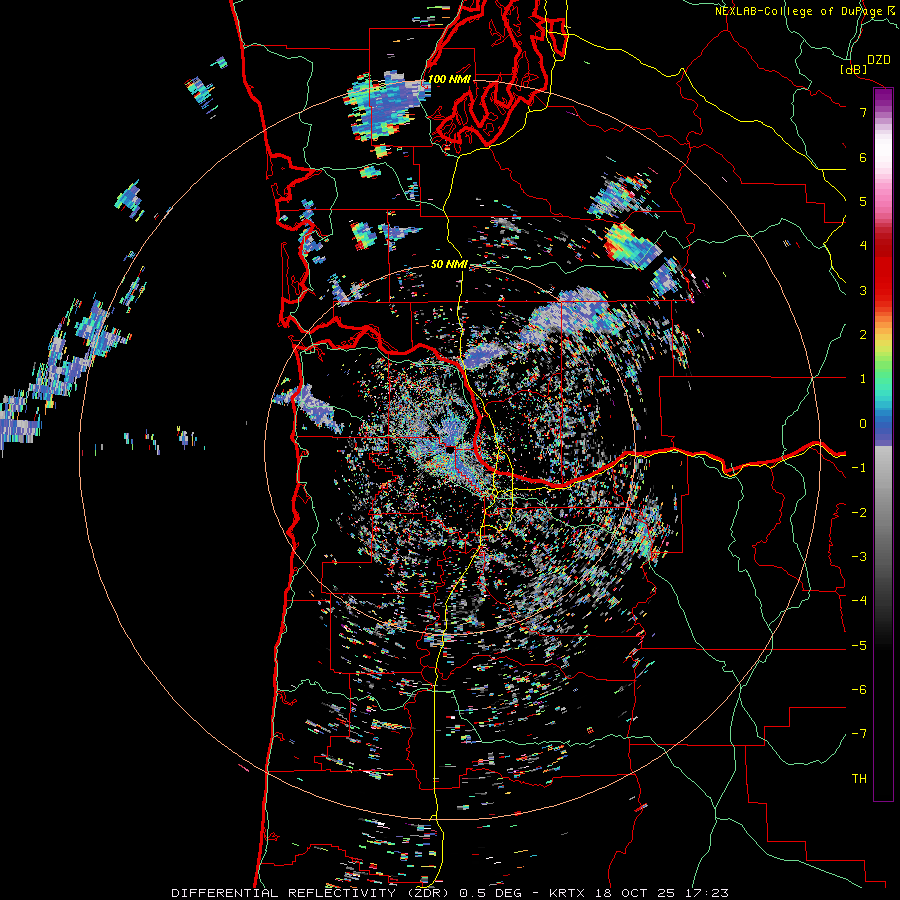This screenshot has width=900, height=900.
Task: Click the -2 tick on color scale
Action: click(x=859, y=513)
